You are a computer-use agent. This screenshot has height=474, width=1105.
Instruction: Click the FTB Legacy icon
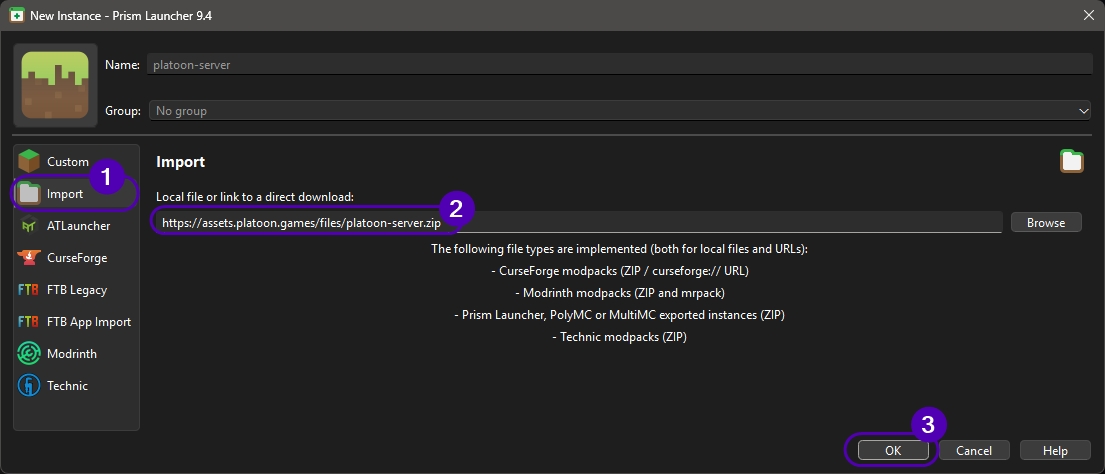(29, 290)
